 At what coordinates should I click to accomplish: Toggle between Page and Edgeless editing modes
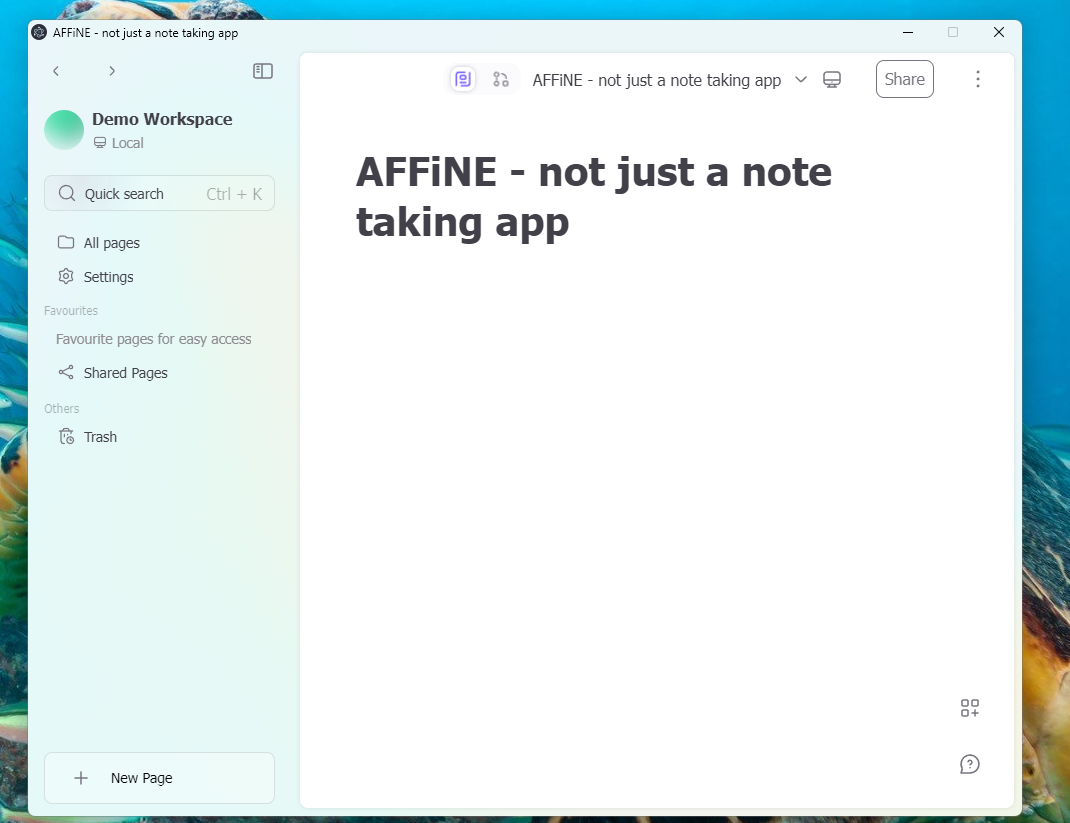pos(481,79)
